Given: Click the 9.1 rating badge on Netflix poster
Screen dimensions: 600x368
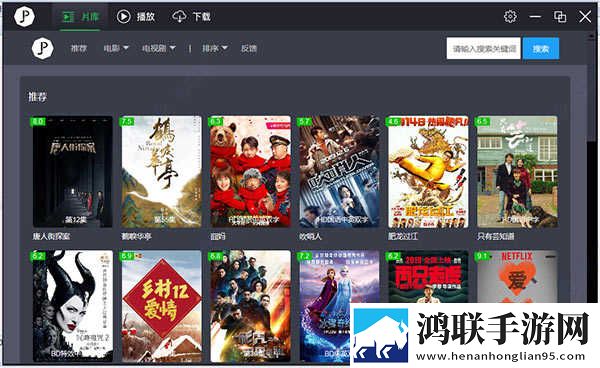Looking at the screenshot, I should point(482,256).
